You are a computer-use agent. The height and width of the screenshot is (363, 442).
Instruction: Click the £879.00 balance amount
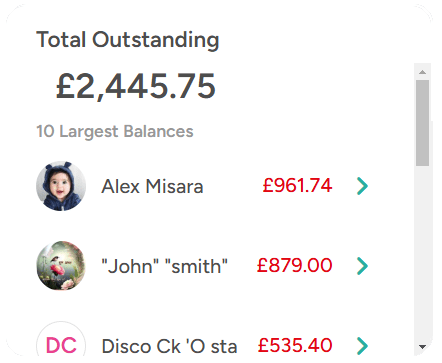tap(294, 265)
